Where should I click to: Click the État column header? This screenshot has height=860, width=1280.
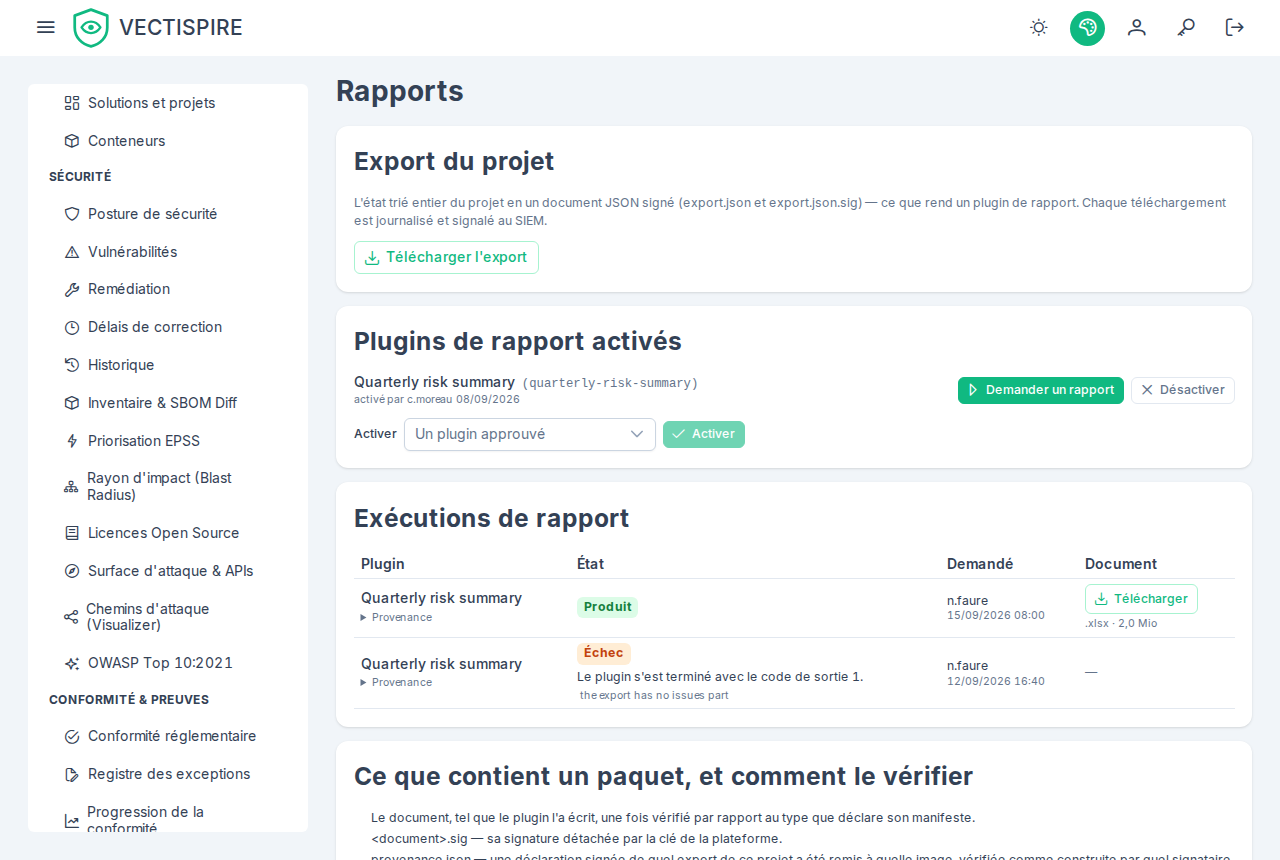(590, 564)
